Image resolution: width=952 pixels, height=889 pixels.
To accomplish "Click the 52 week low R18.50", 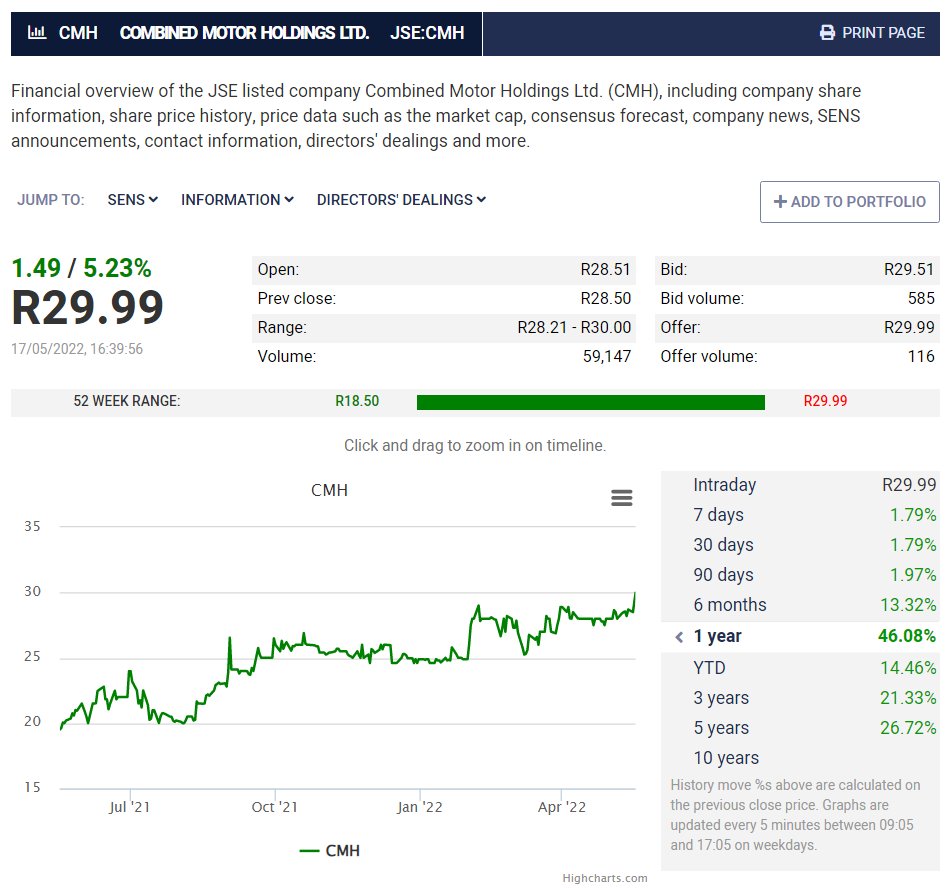I will coord(357,401).
